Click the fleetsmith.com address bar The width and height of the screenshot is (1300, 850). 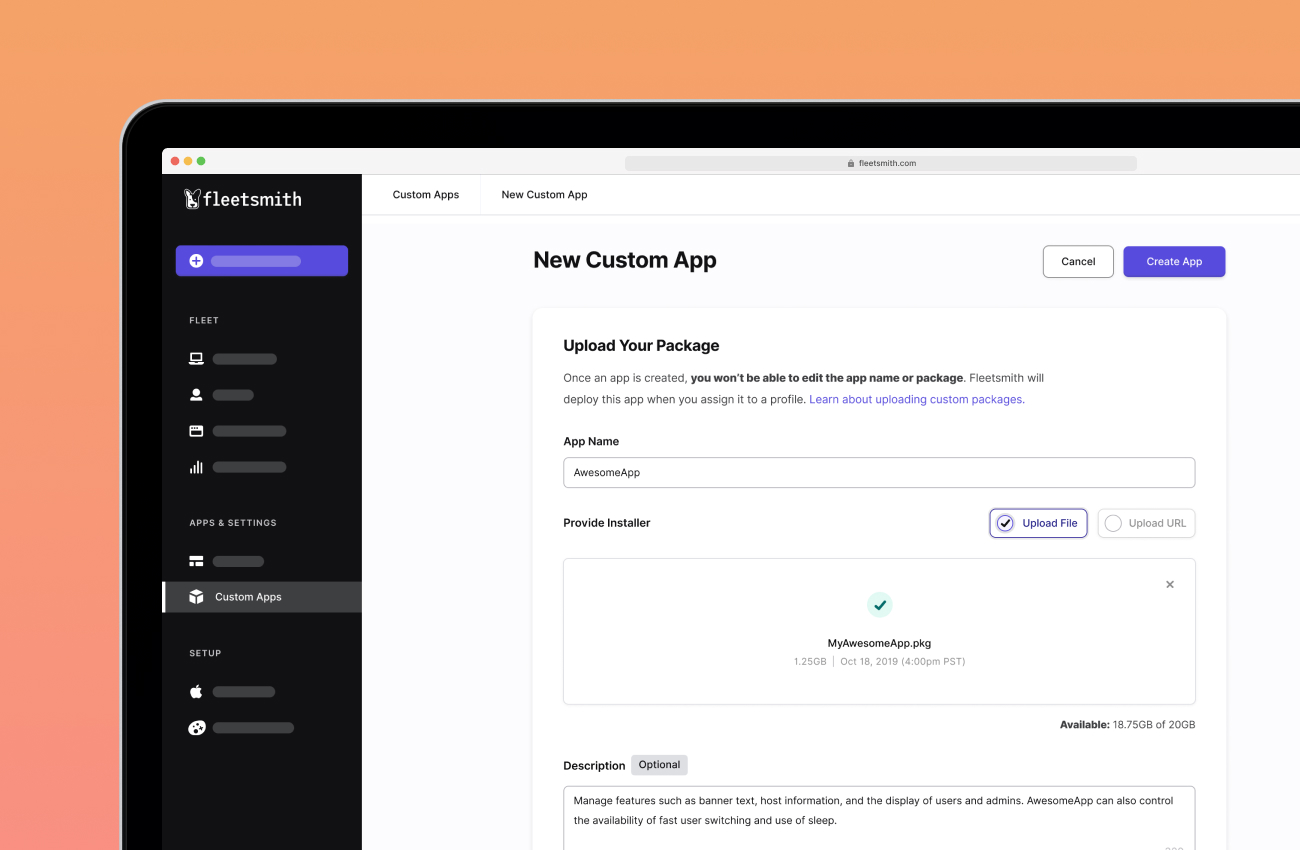click(881, 163)
